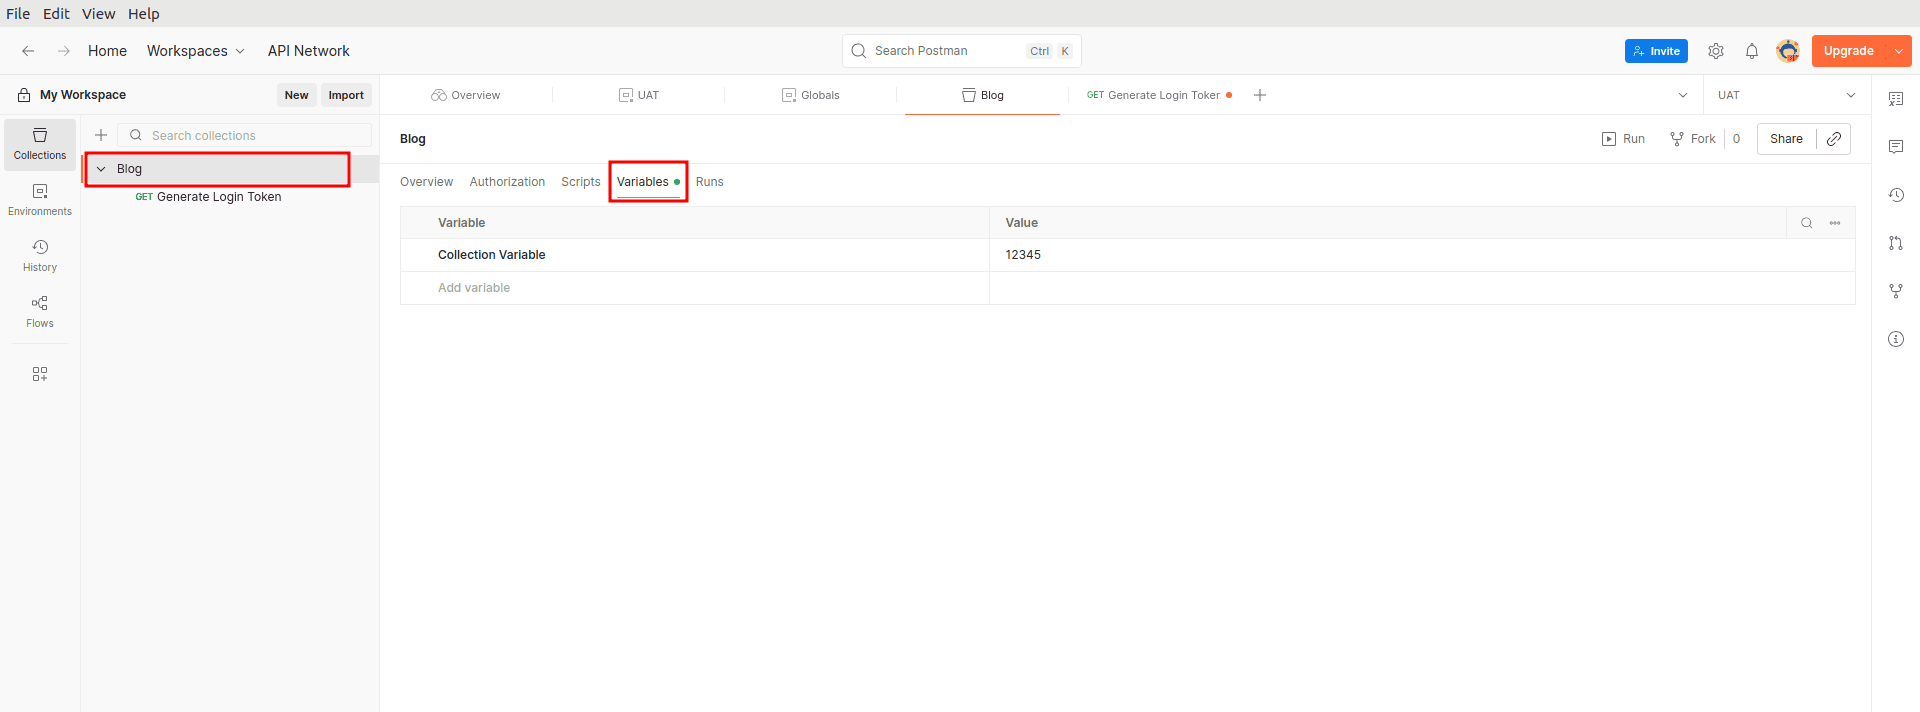Screen dimensions: 1920x712
Task: Open Environments in the sidebar
Action: point(40,200)
